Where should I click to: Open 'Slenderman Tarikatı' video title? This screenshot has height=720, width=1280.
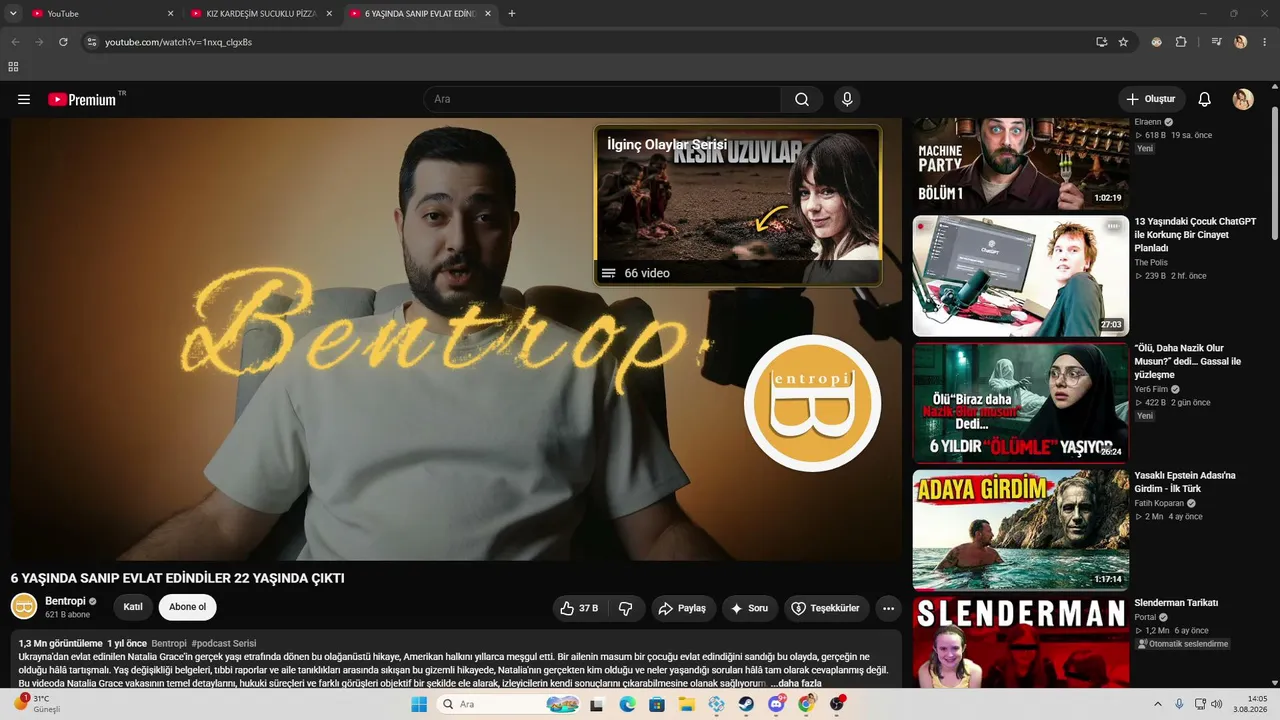pos(1176,603)
